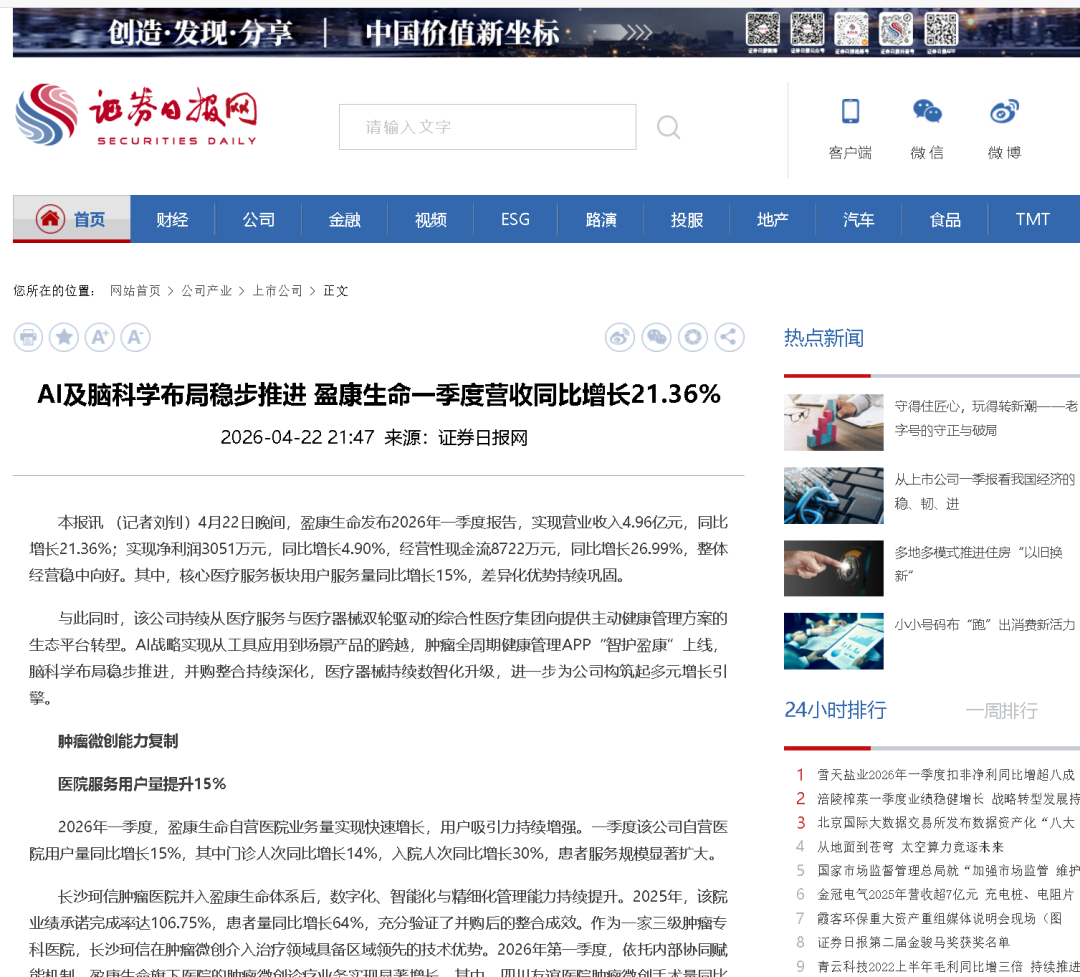
Task: Open the 投服 navigation tab
Action: pyautogui.click(x=687, y=219)
